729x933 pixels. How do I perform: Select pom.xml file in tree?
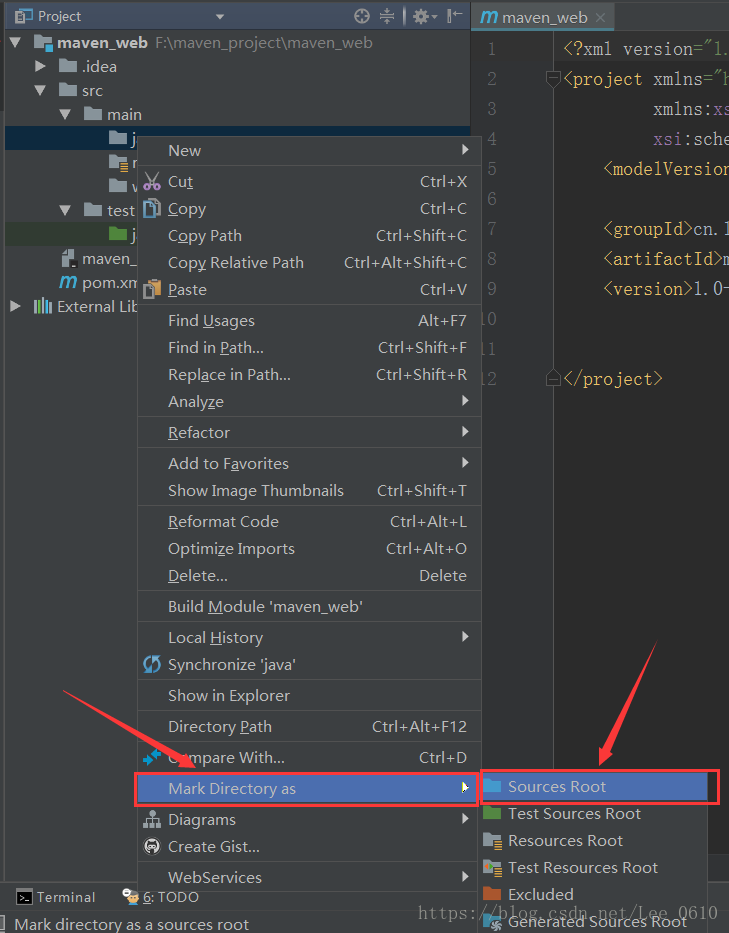pyautogui.click(x=99, y=283)
